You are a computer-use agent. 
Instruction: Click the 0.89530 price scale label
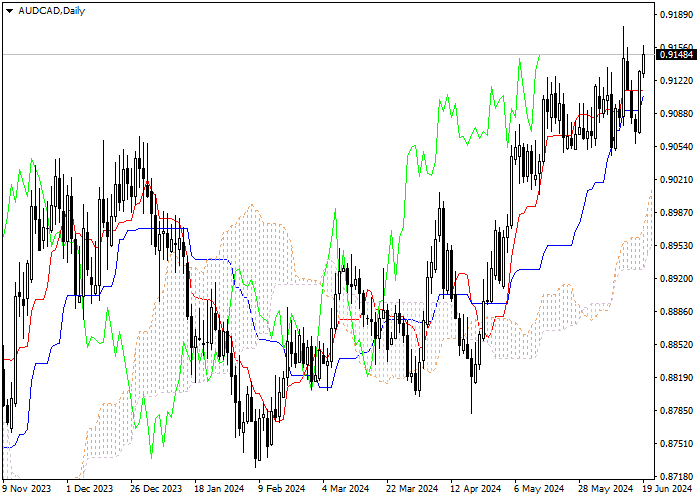(677, 246)
